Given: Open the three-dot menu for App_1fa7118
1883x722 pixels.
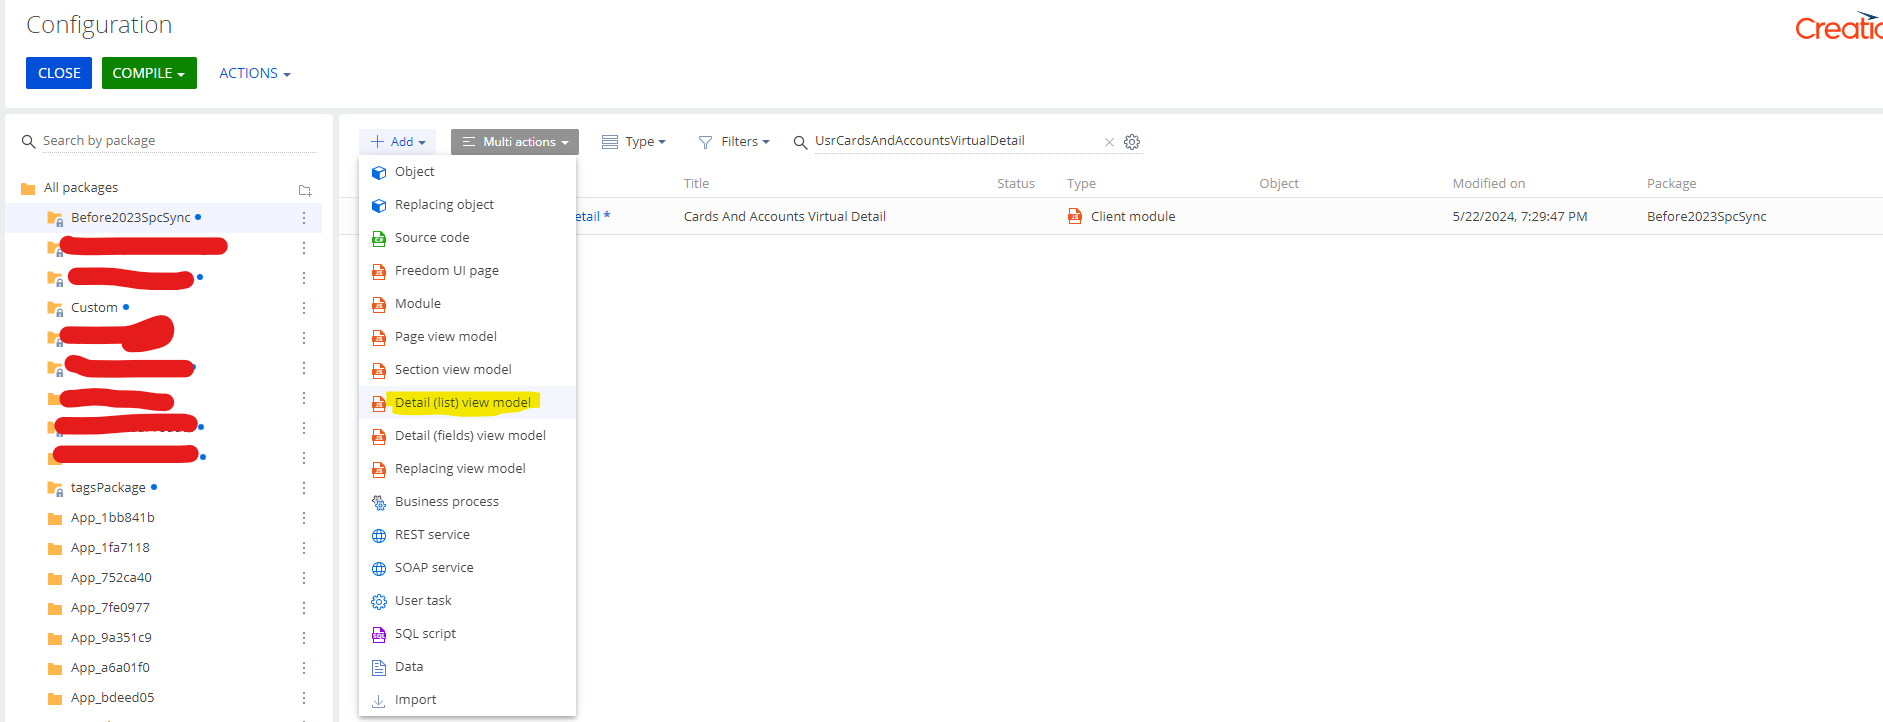Looking at the screenshot, I should (304, 547).
